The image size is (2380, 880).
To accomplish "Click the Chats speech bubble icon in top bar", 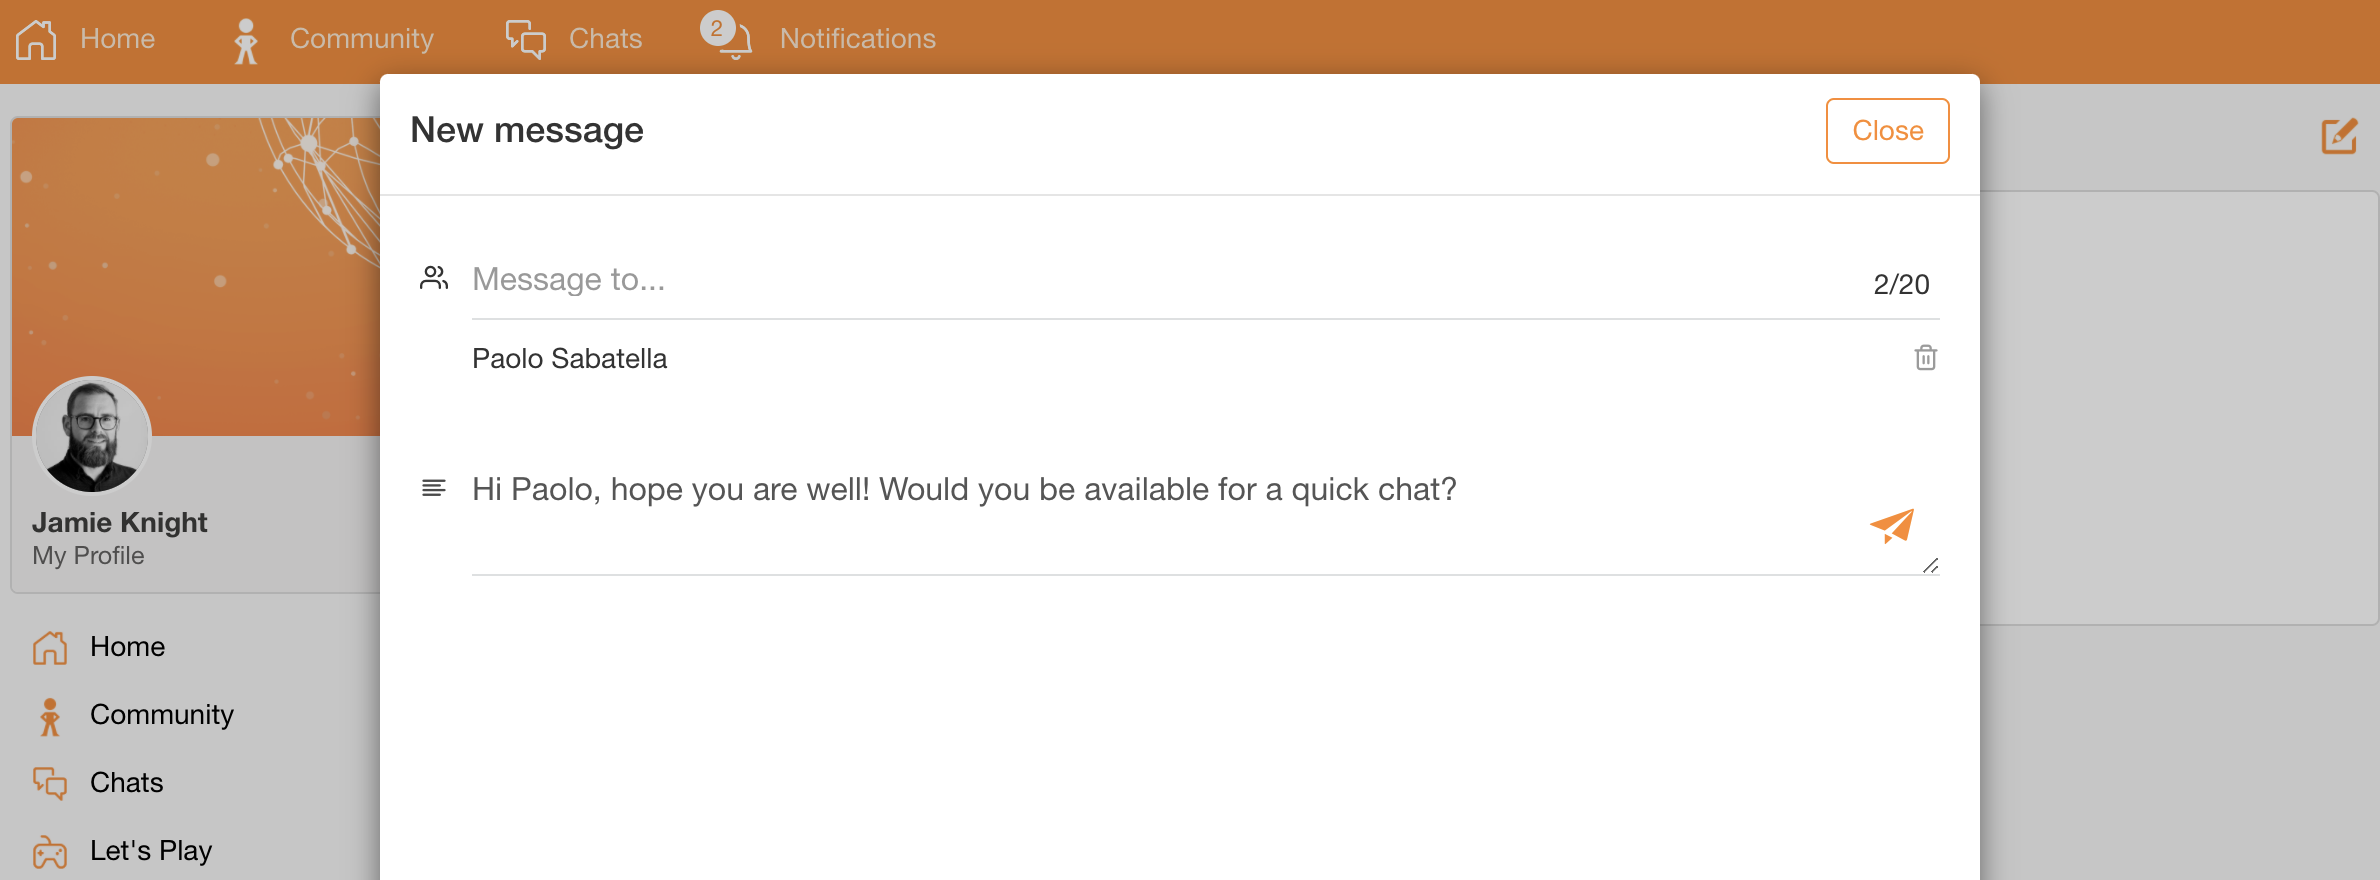I will 526,39.
